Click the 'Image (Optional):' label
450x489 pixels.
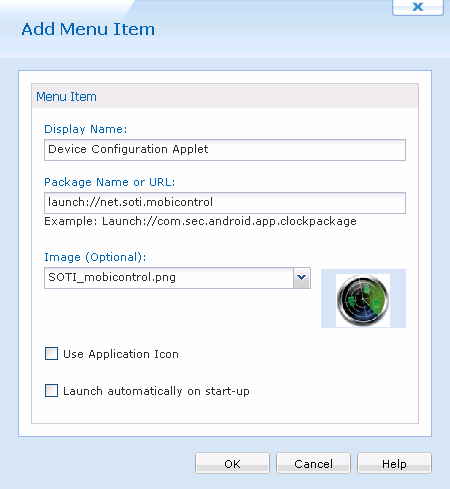[x=95, y=257]
